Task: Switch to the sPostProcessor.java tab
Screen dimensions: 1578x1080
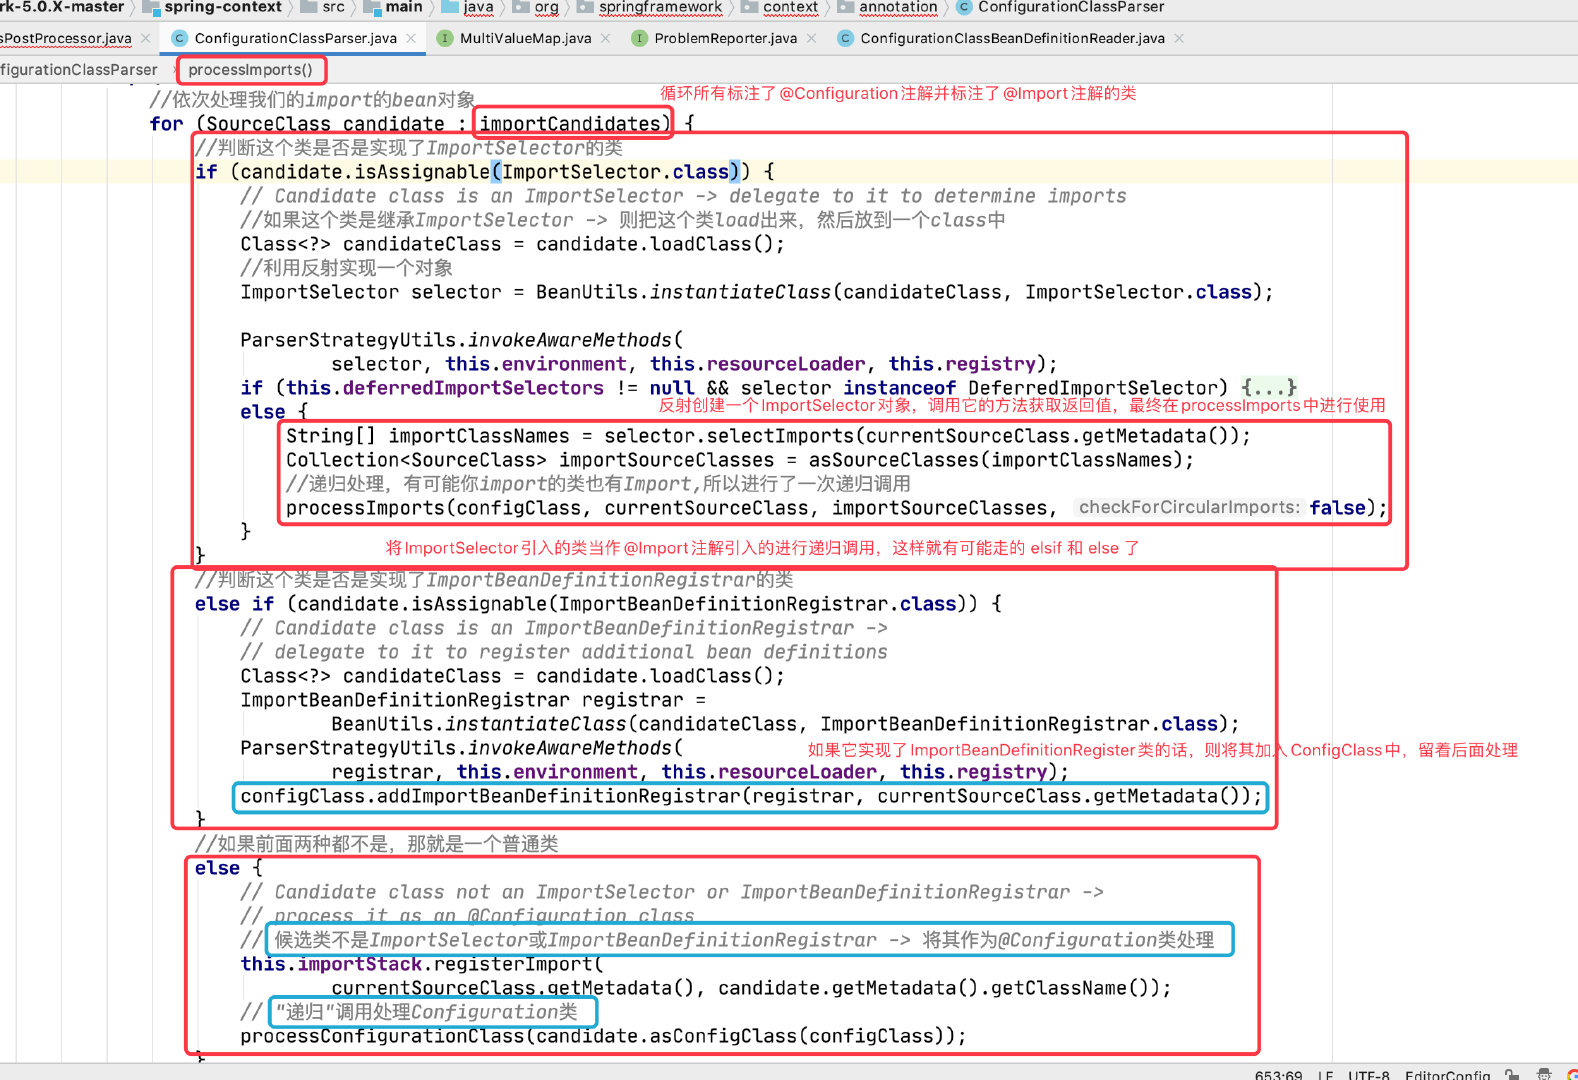Action: (x=66, y=38)
